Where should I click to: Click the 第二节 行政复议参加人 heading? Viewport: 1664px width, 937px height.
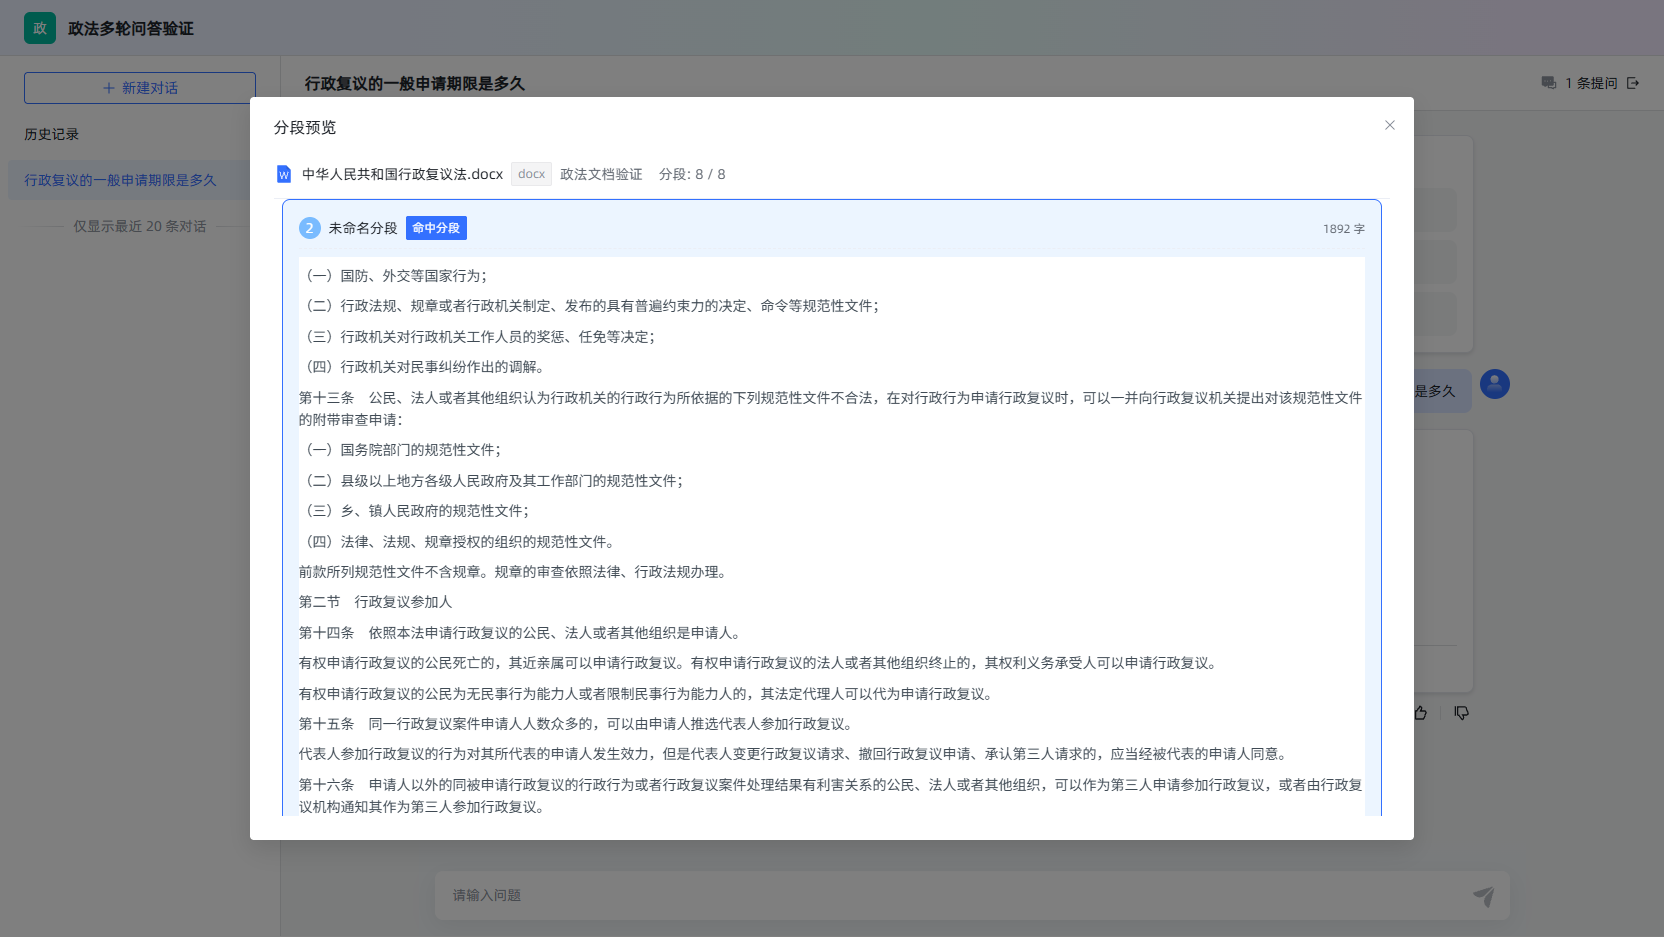[x=375, y=602]
